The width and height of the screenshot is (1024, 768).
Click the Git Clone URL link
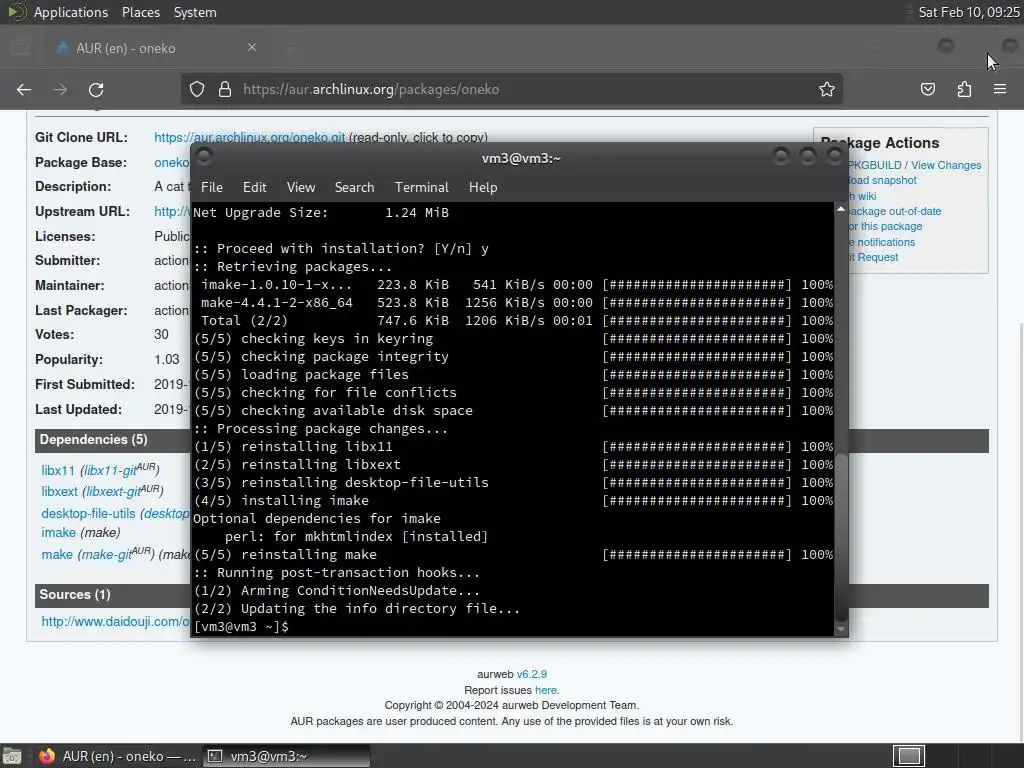249,137
